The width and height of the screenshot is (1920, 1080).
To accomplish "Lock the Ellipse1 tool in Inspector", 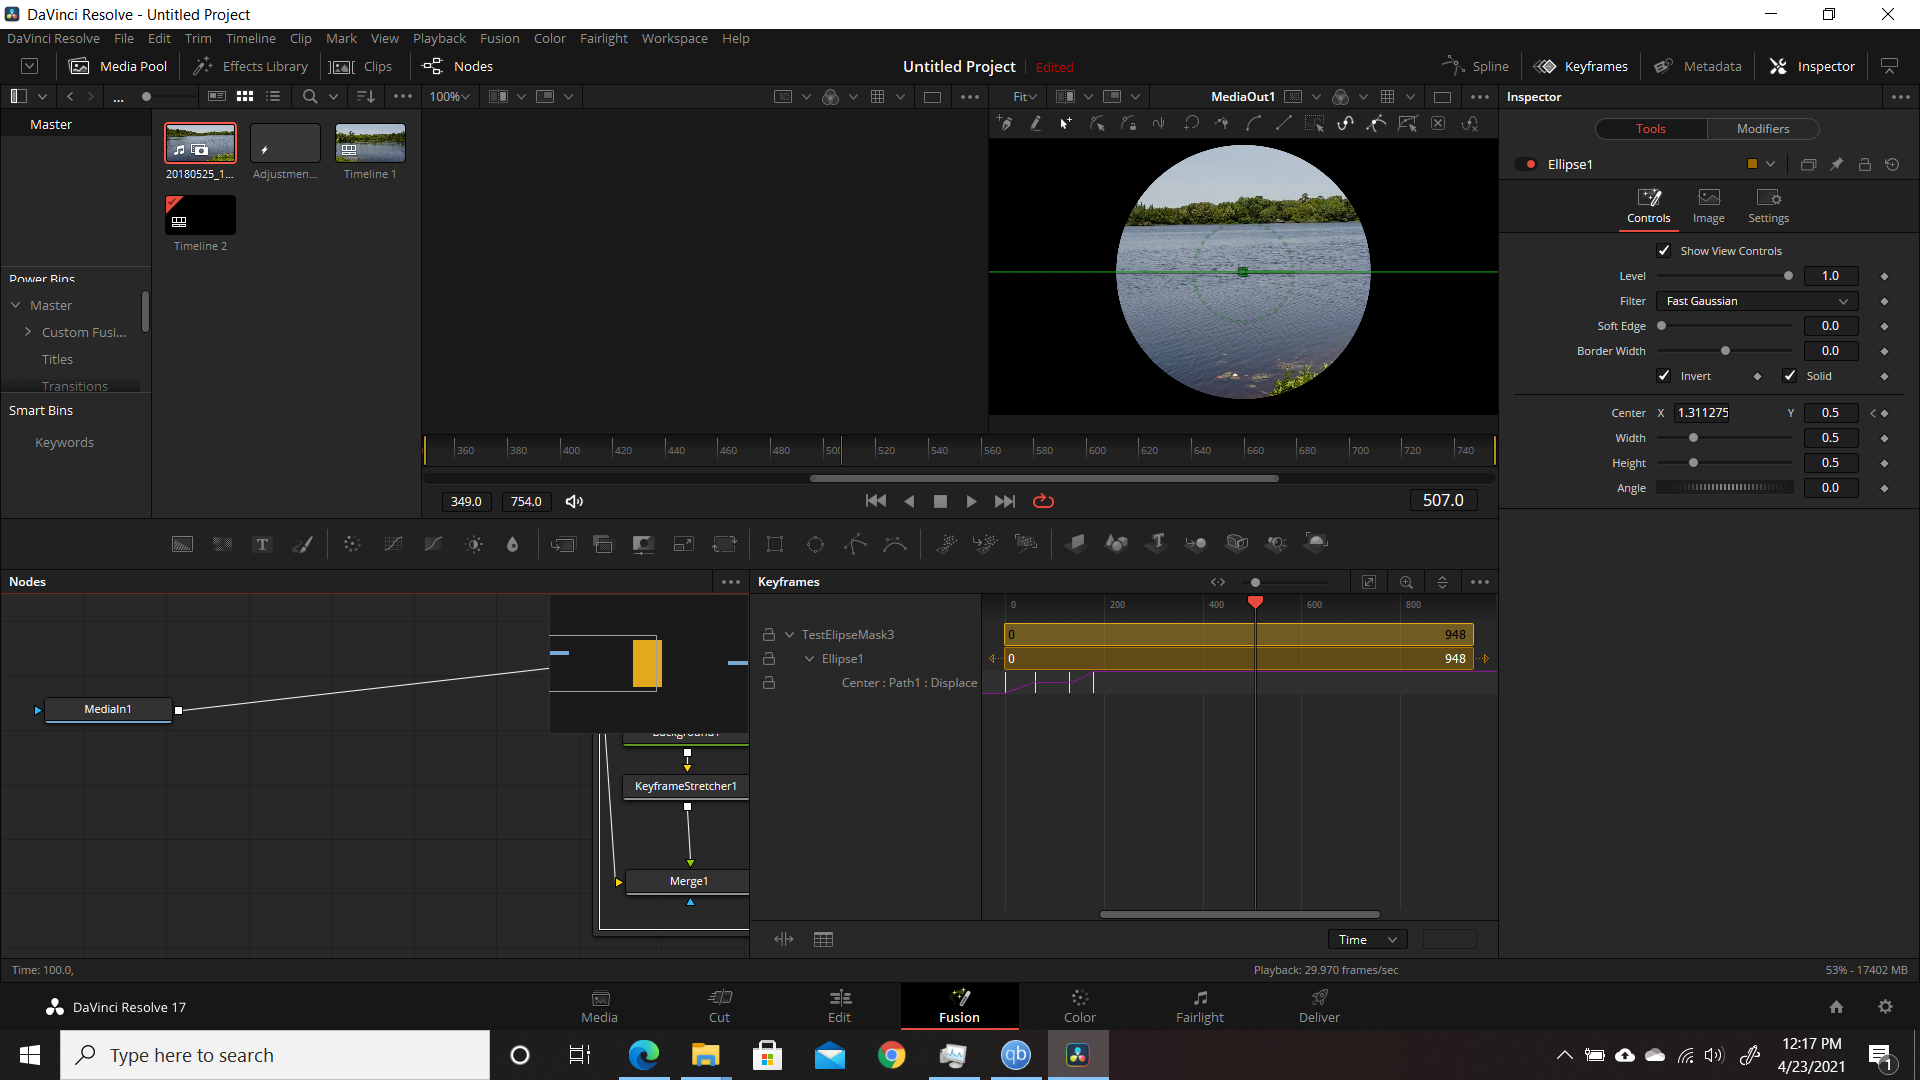I will [x=1864, y=164].
